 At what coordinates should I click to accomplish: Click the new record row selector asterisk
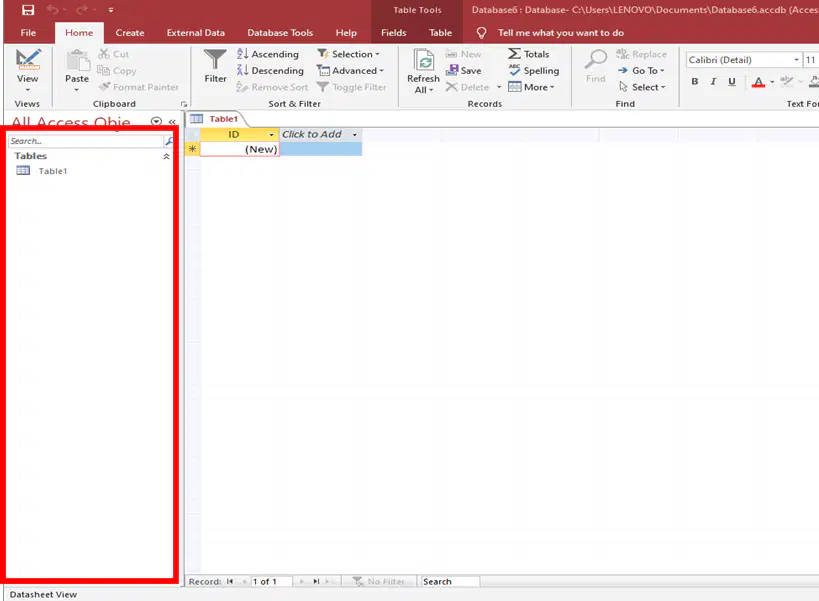click(x=192, y=149)
